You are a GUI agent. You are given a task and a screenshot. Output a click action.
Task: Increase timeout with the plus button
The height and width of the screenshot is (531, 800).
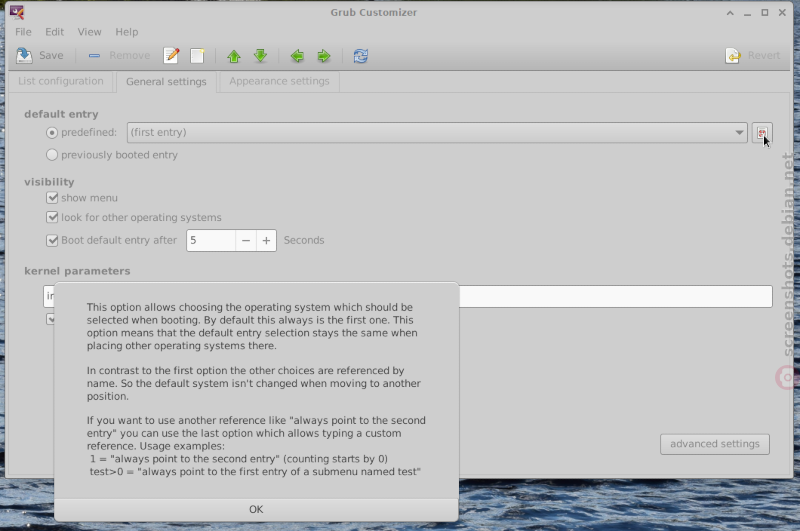click(x=266, y=240)
